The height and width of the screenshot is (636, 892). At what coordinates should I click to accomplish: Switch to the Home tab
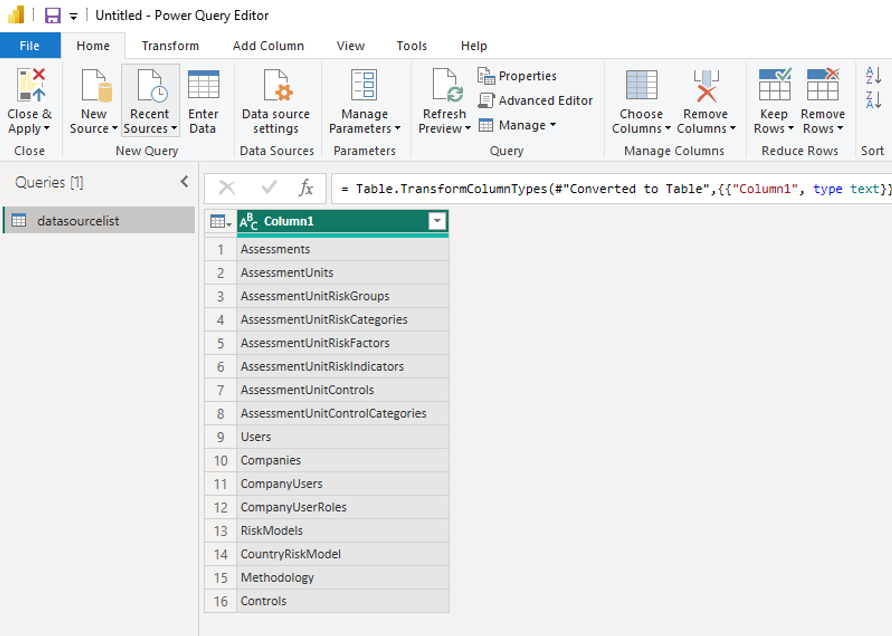point(93,46)
